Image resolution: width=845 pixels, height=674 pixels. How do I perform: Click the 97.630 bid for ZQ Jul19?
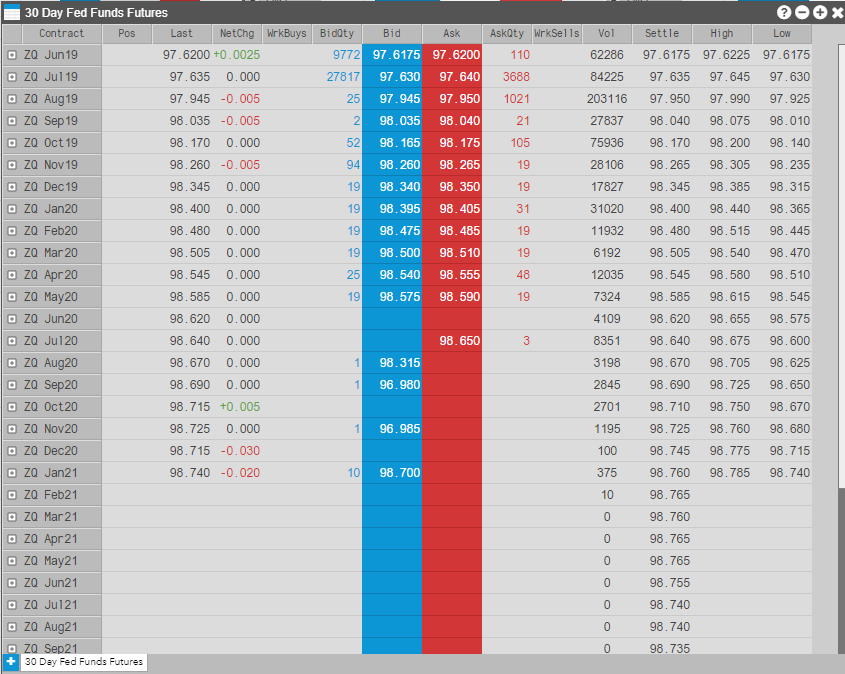pos(392,77)
